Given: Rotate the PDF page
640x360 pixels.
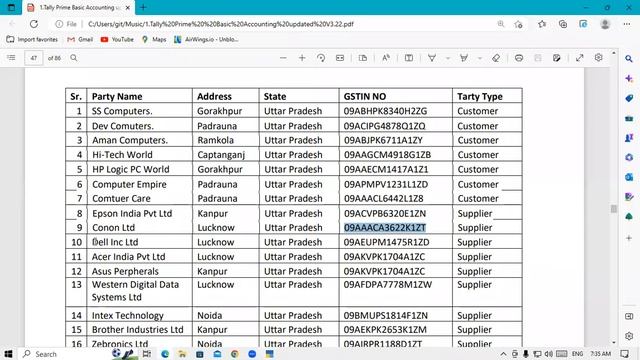Looking at the screenshot, I should (x=321, y=58).
